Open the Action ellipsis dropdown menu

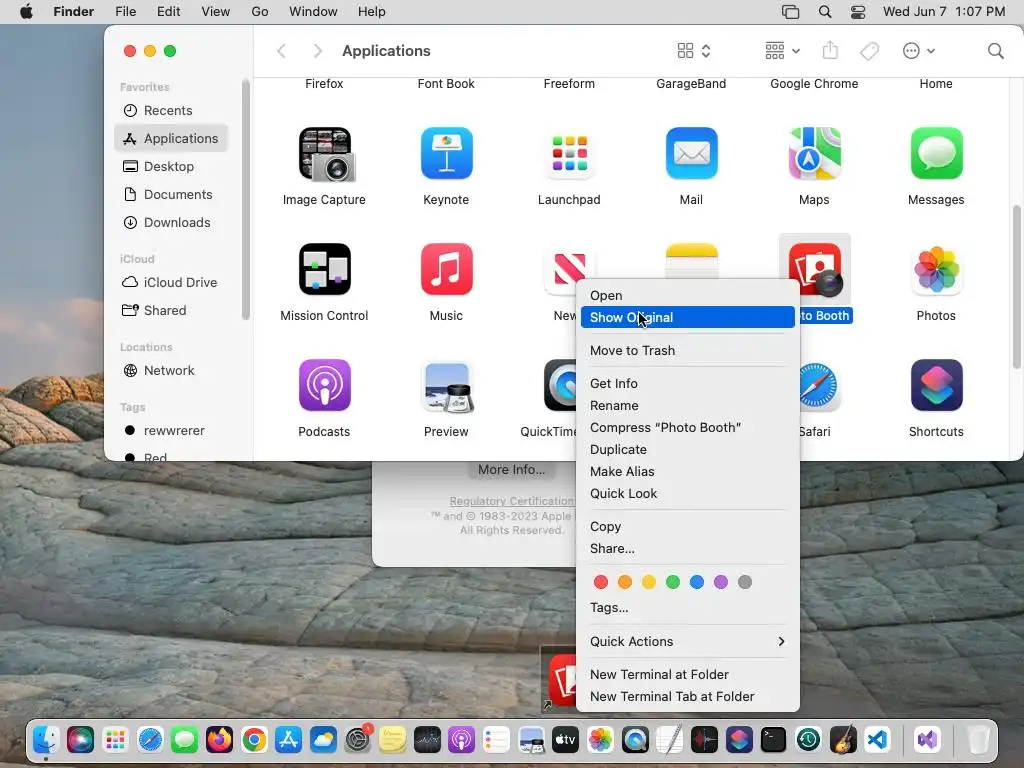click(x=919, y=51)
